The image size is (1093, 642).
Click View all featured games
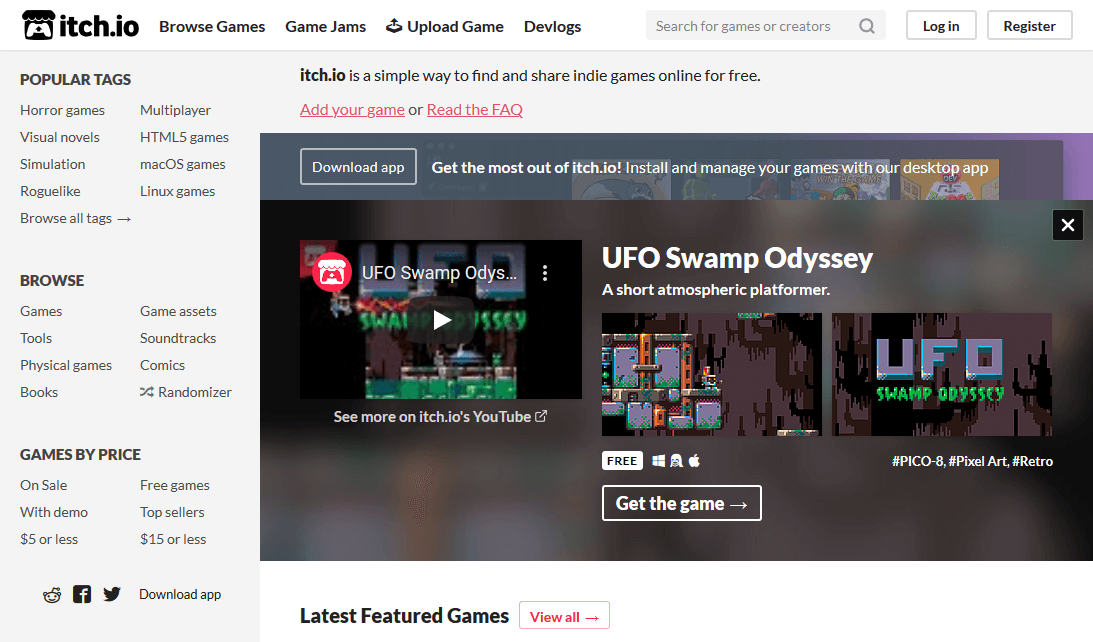(564, 616)
